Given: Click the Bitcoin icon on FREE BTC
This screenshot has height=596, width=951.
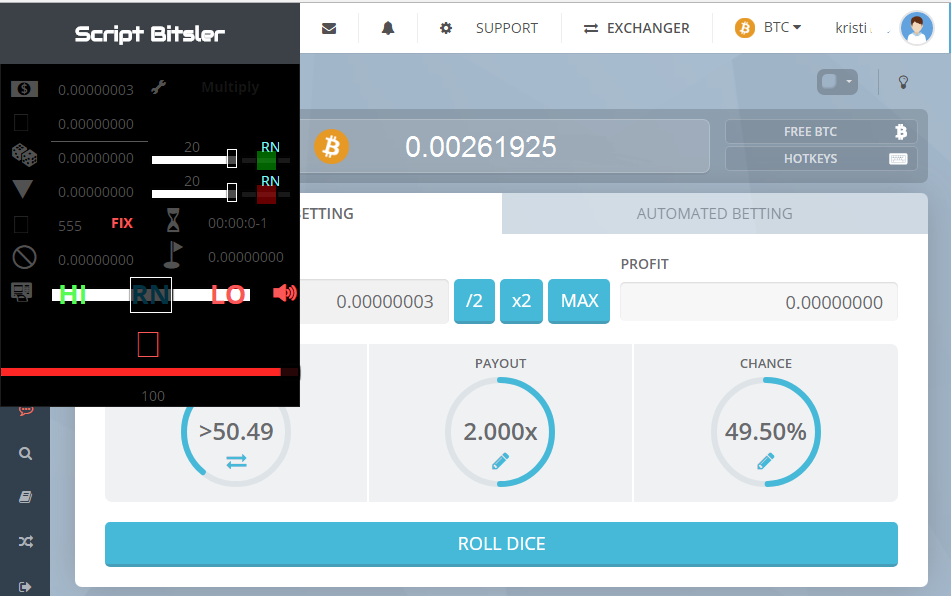Looking at the screenshot, I should coord(901,132).
